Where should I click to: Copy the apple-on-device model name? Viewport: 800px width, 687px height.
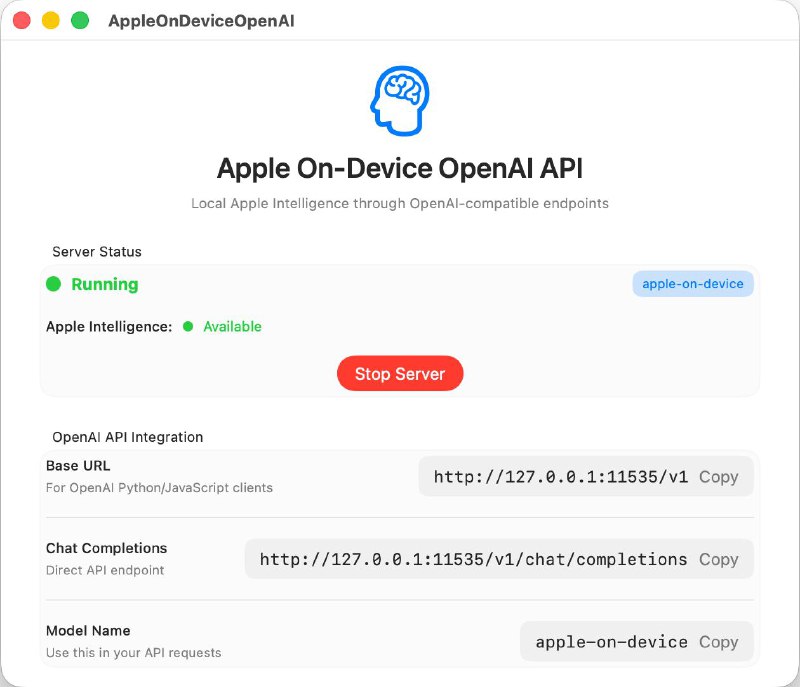(719, 641)
